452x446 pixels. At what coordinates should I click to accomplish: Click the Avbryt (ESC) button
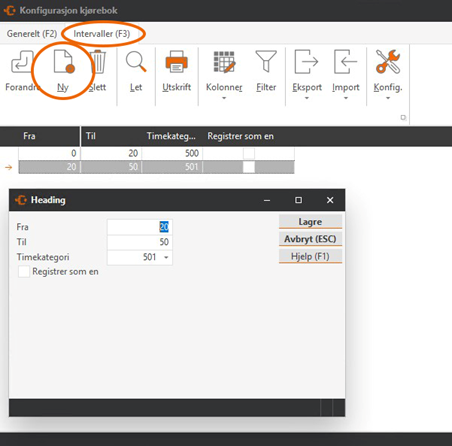(310, 239)
